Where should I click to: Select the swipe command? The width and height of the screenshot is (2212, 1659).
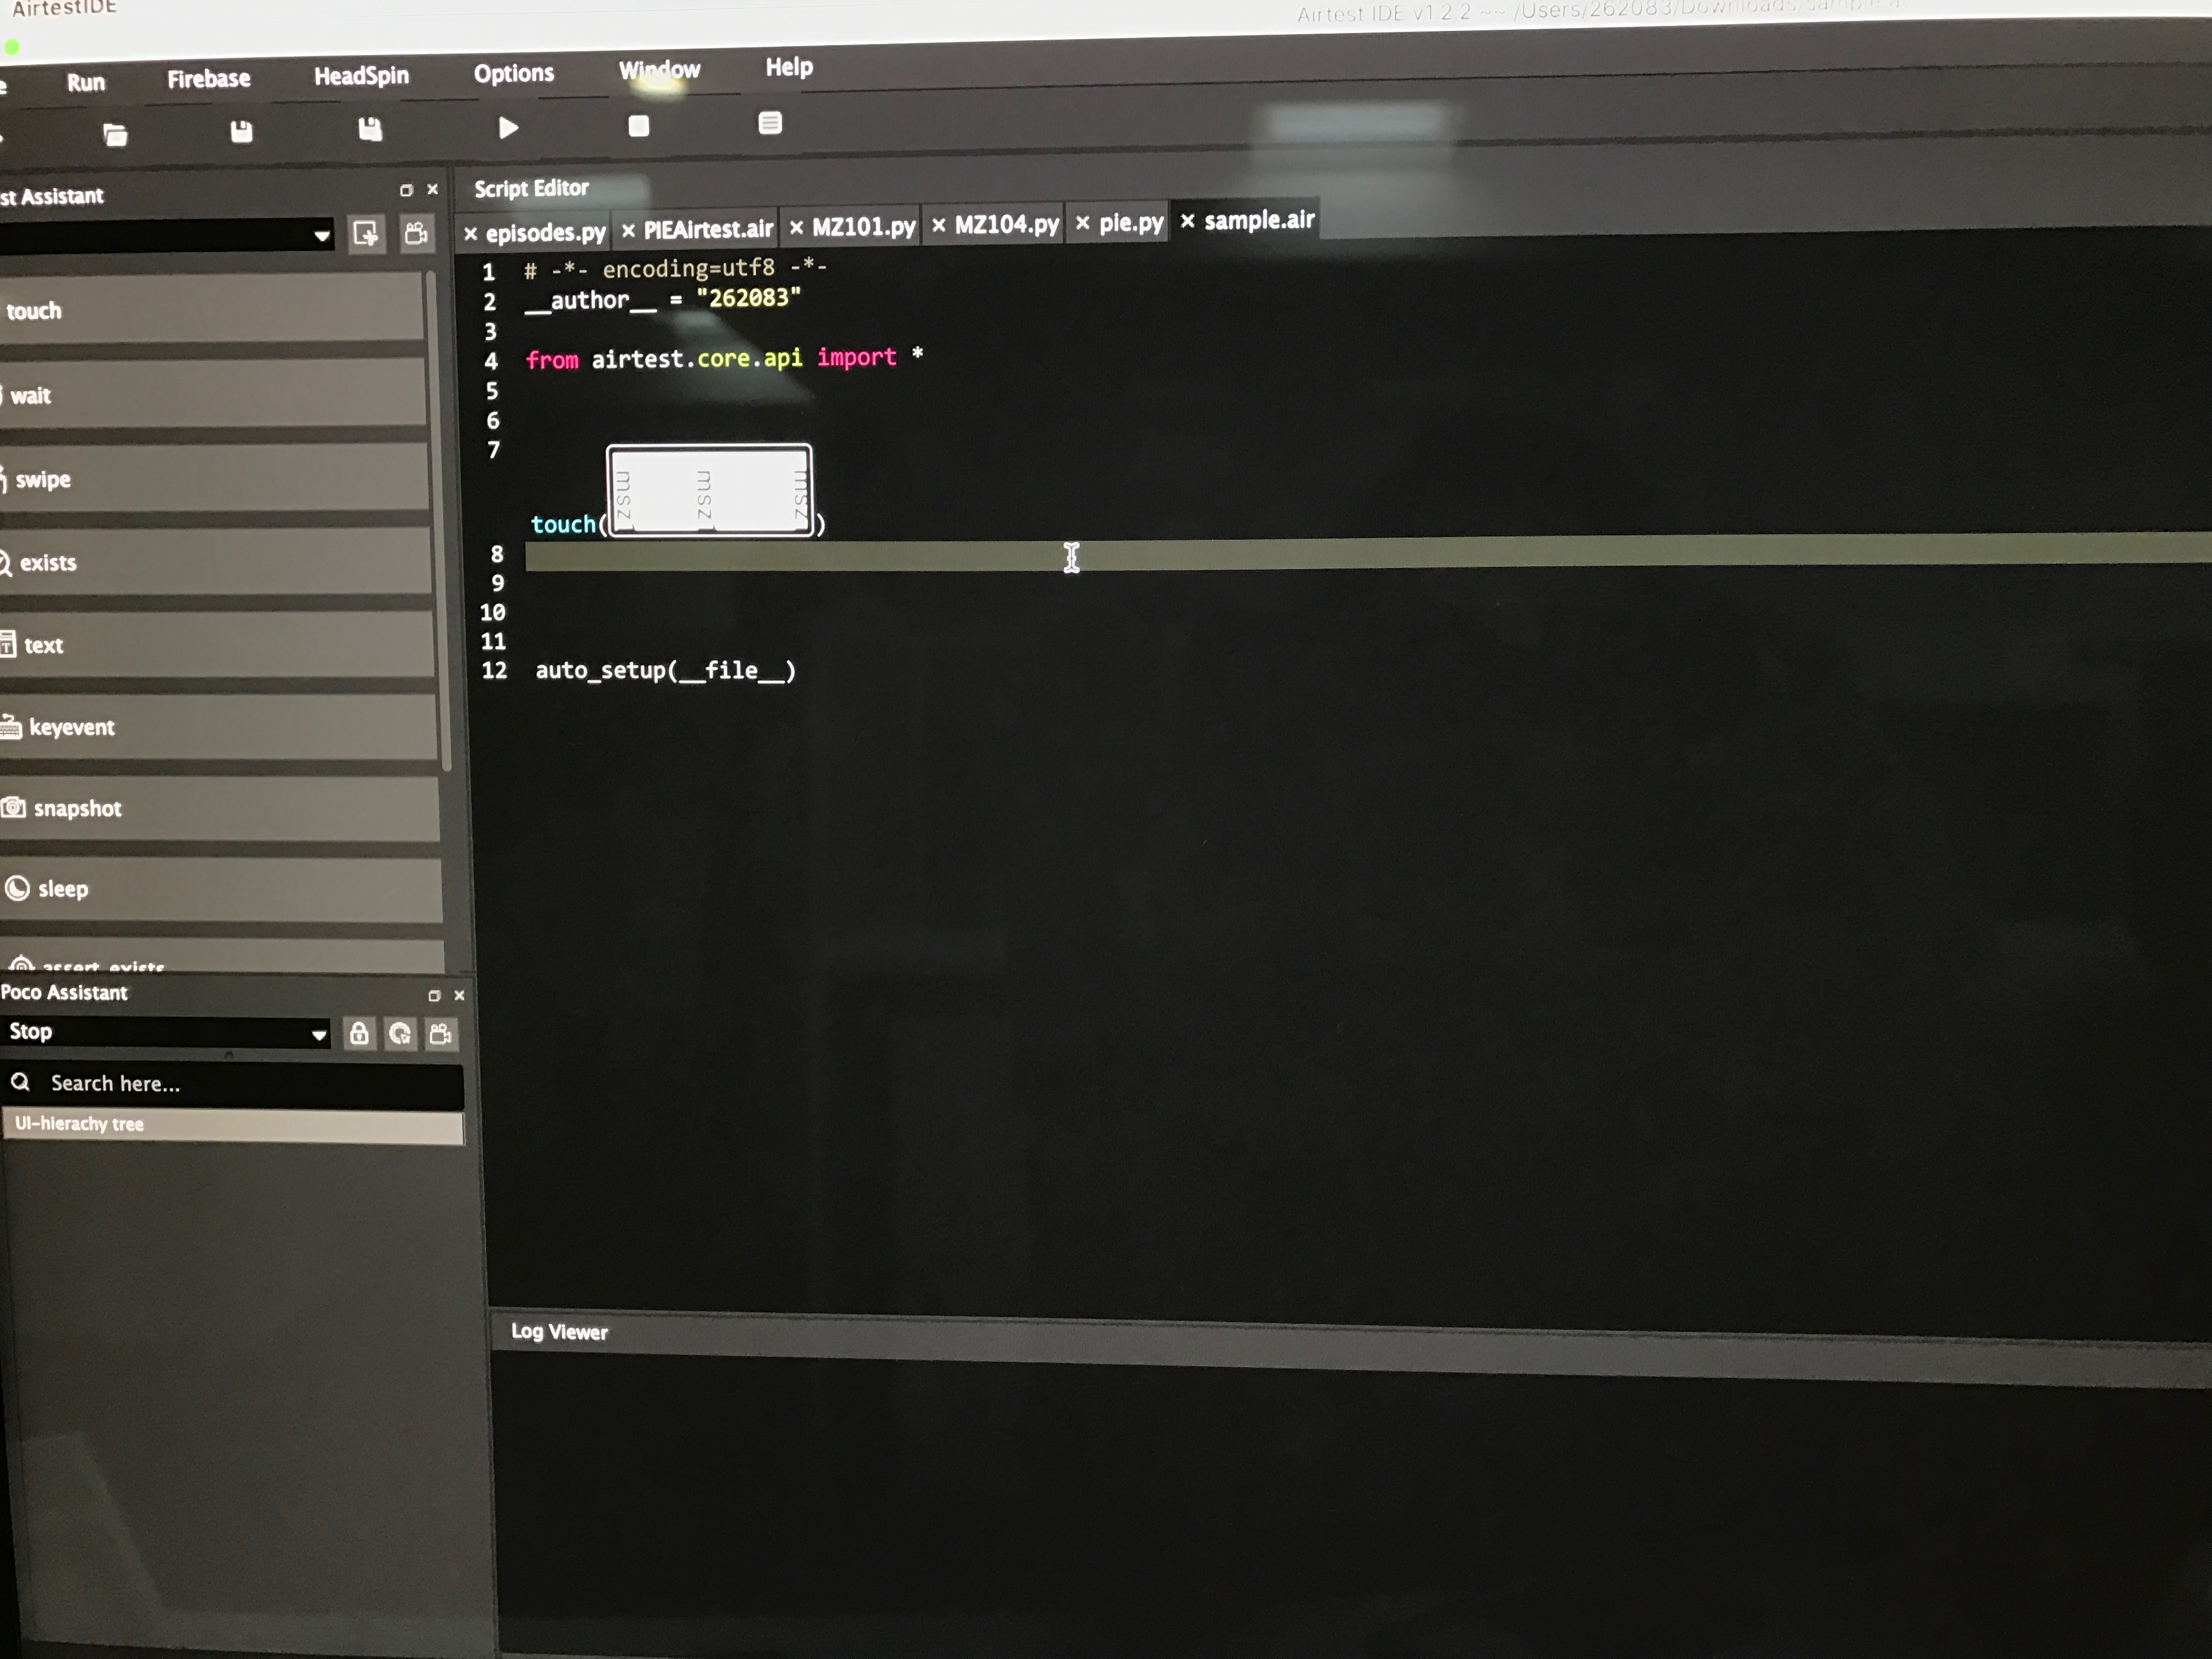(x=214, y=478)
